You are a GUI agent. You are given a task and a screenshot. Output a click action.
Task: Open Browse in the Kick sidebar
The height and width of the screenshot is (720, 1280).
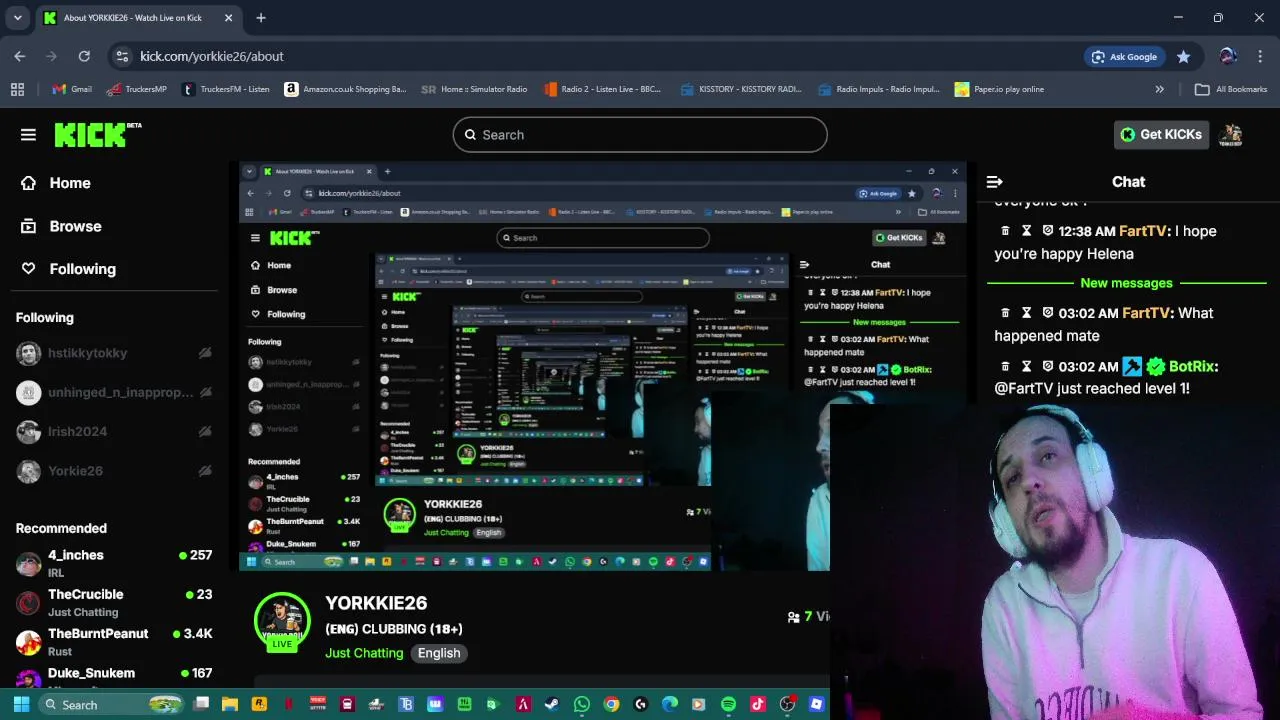(62, 226)
